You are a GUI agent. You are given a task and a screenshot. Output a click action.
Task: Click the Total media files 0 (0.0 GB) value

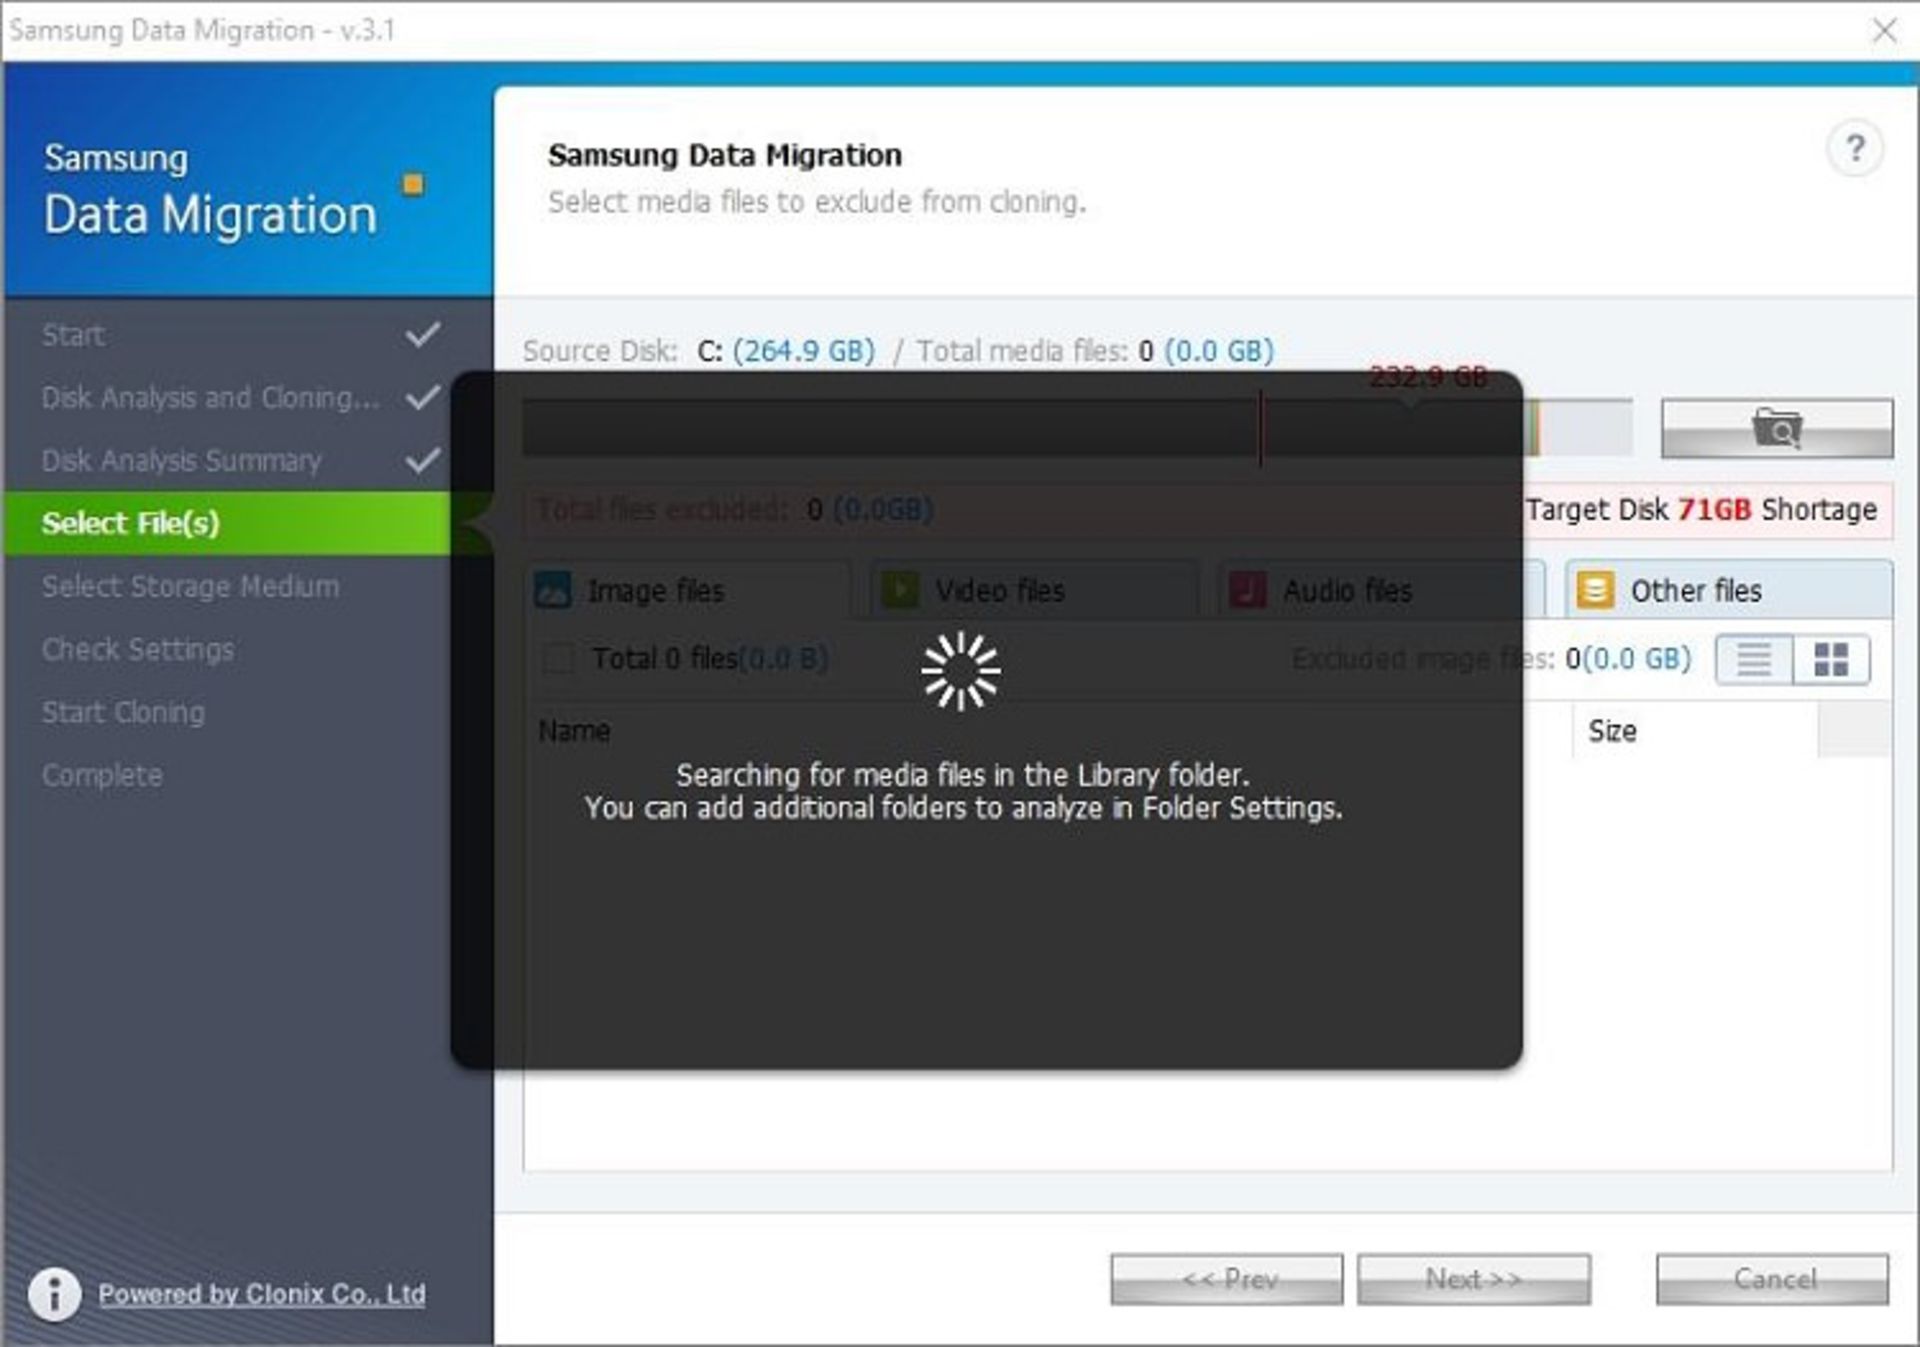(1206, 351)
